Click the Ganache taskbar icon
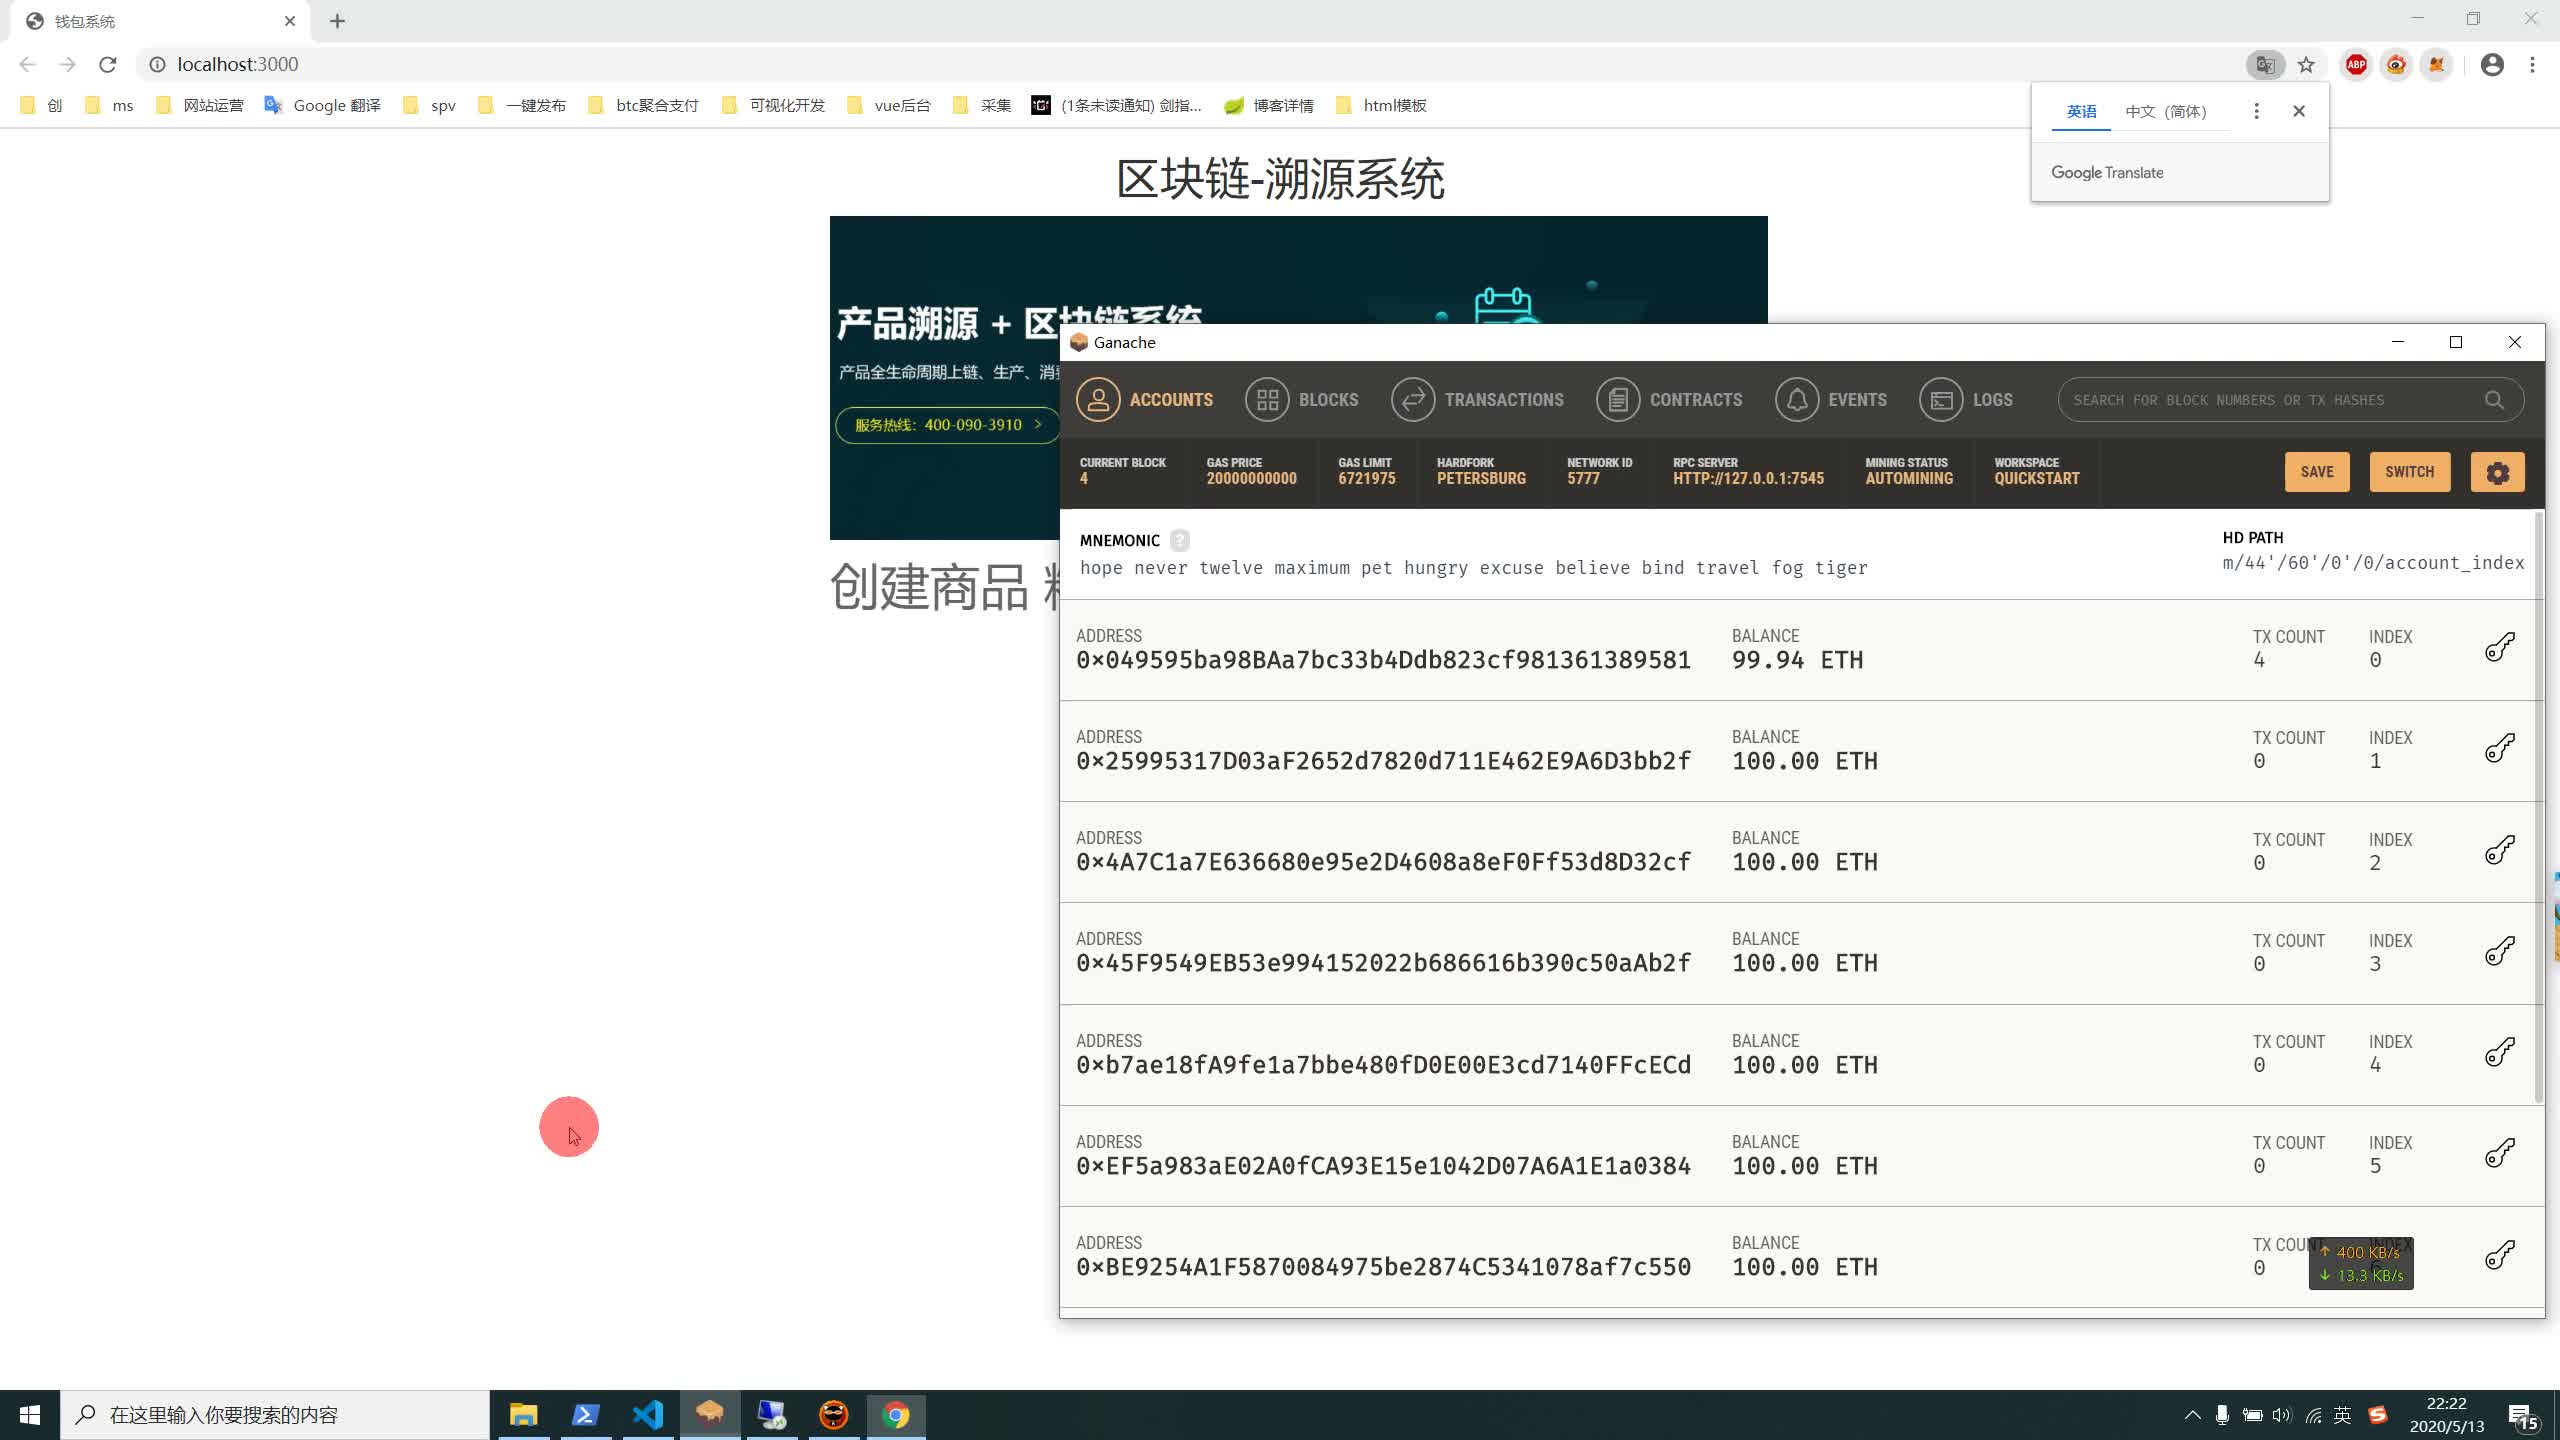The image size is (2560, 1440). [710, 1414]
